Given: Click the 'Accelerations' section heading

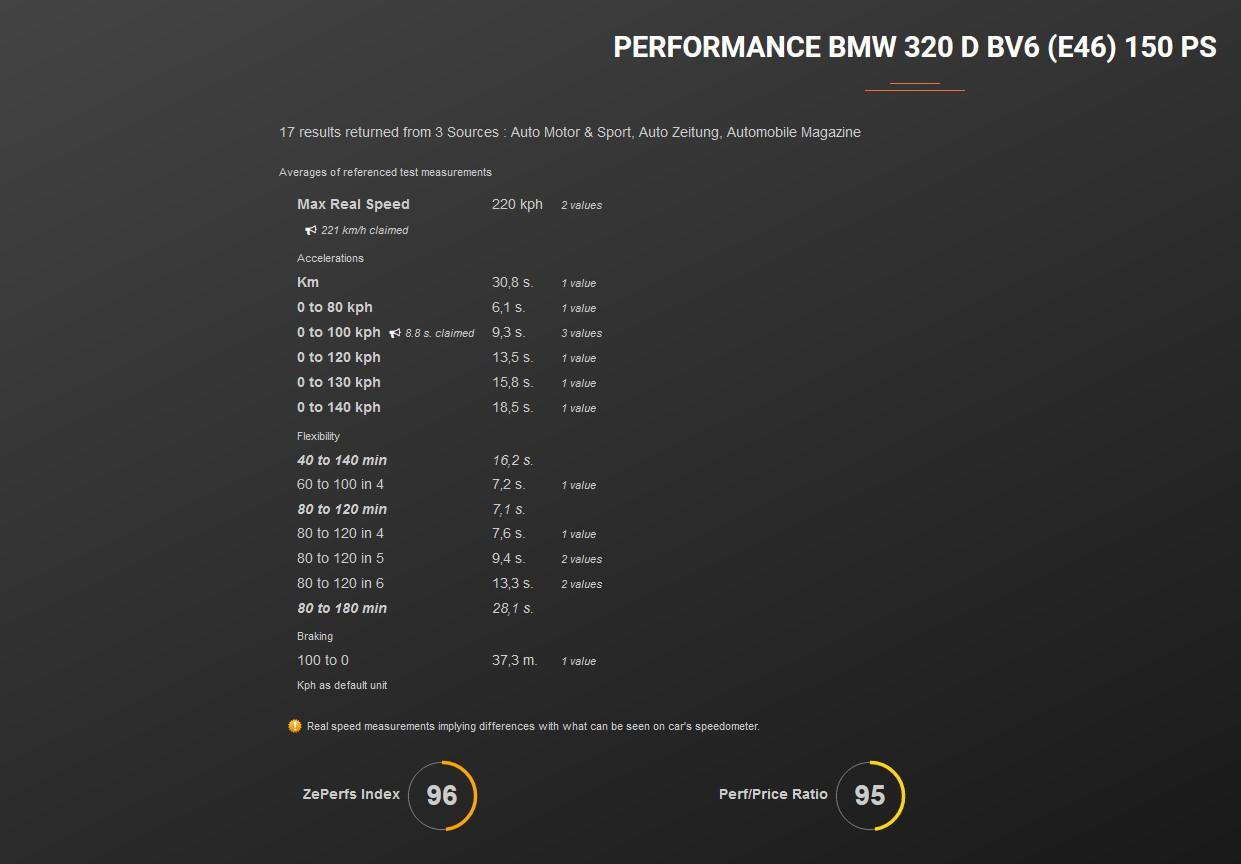Looking at the screenshot, I should (x=330, y=258).
